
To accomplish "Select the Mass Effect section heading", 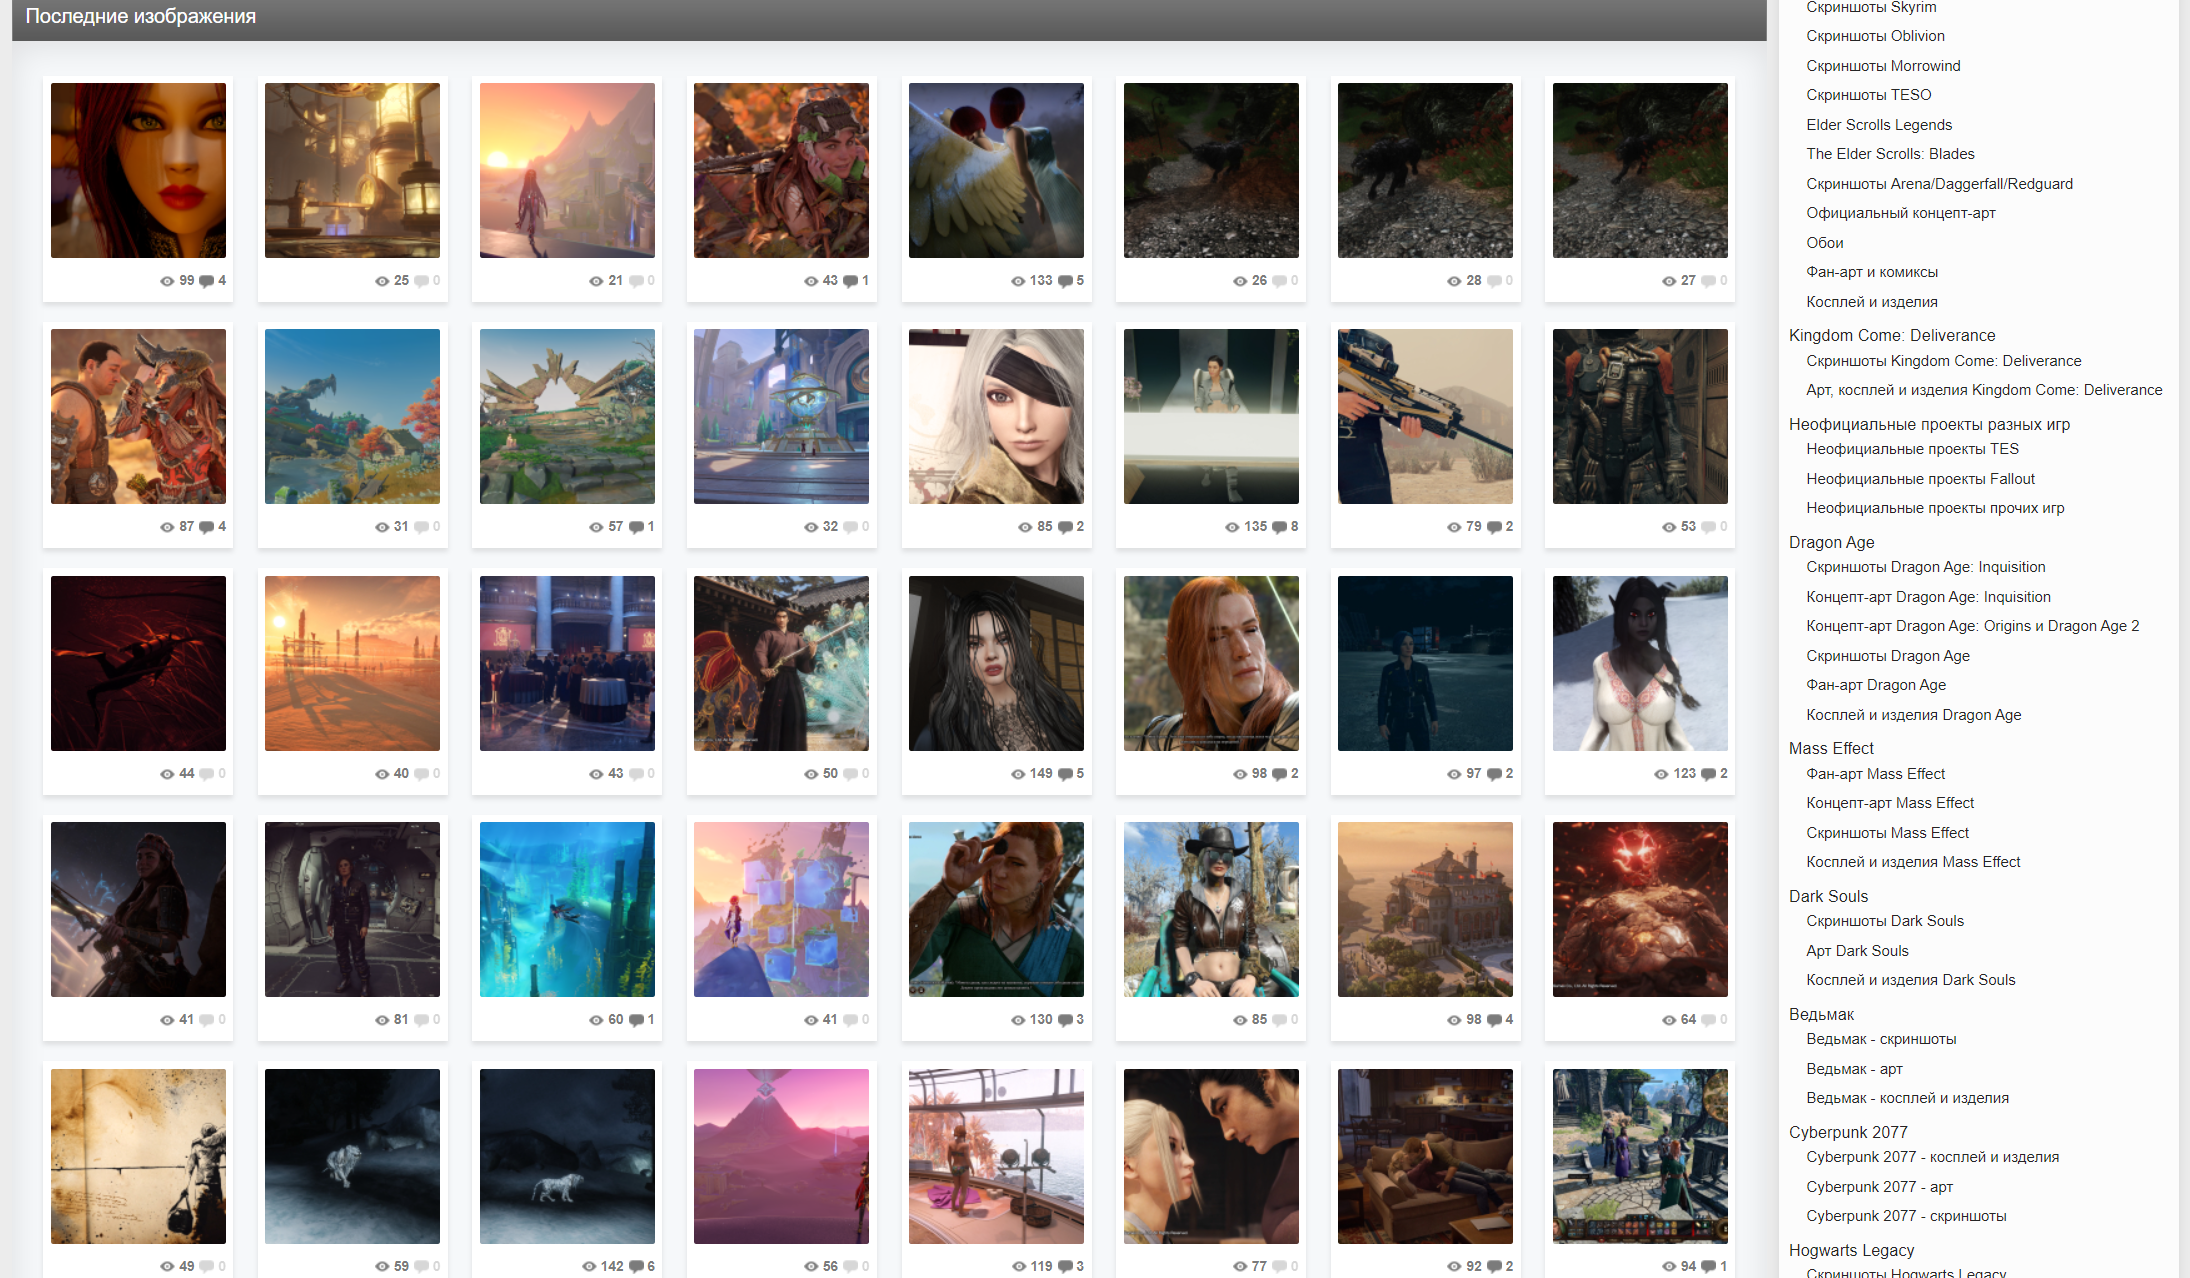I will point(1831,748).
